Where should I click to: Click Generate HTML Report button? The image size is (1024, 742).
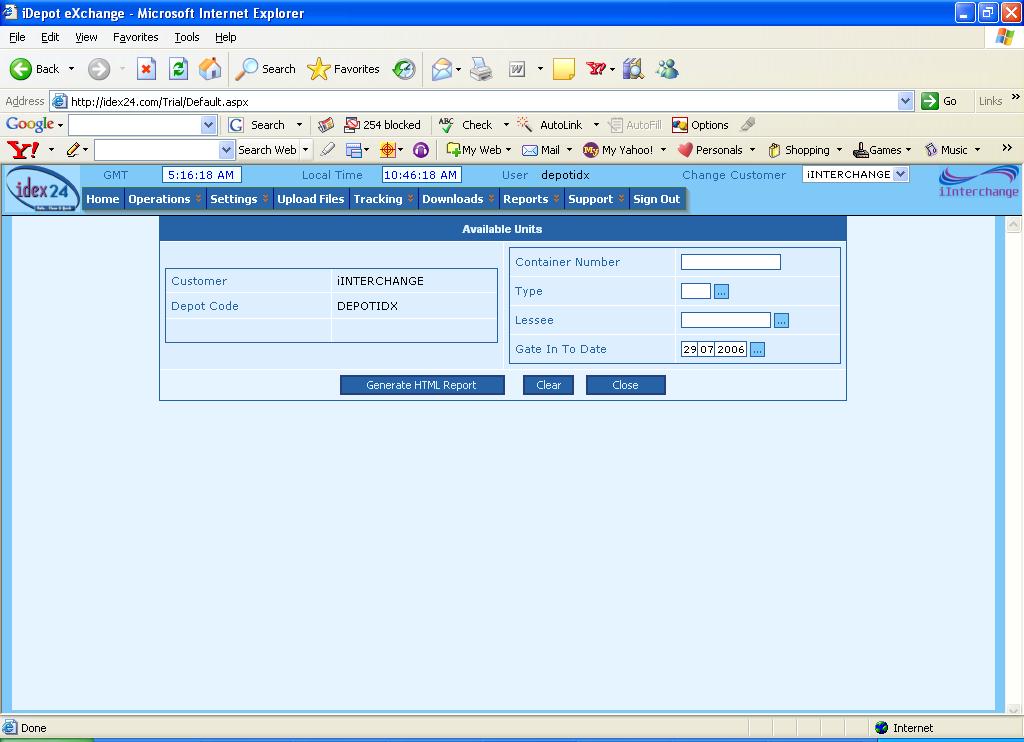point(421,385)
